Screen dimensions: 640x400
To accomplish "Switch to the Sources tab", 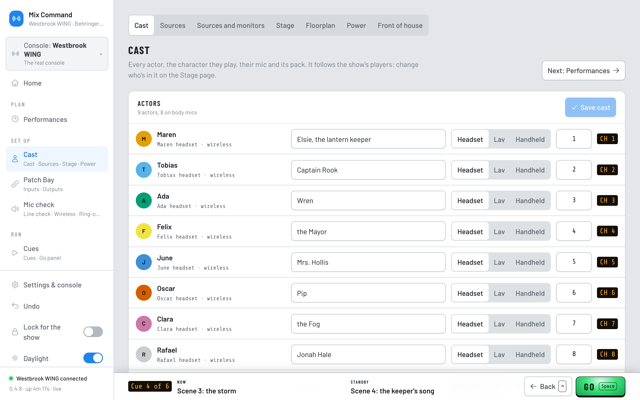I will click(x=172, y=25).
